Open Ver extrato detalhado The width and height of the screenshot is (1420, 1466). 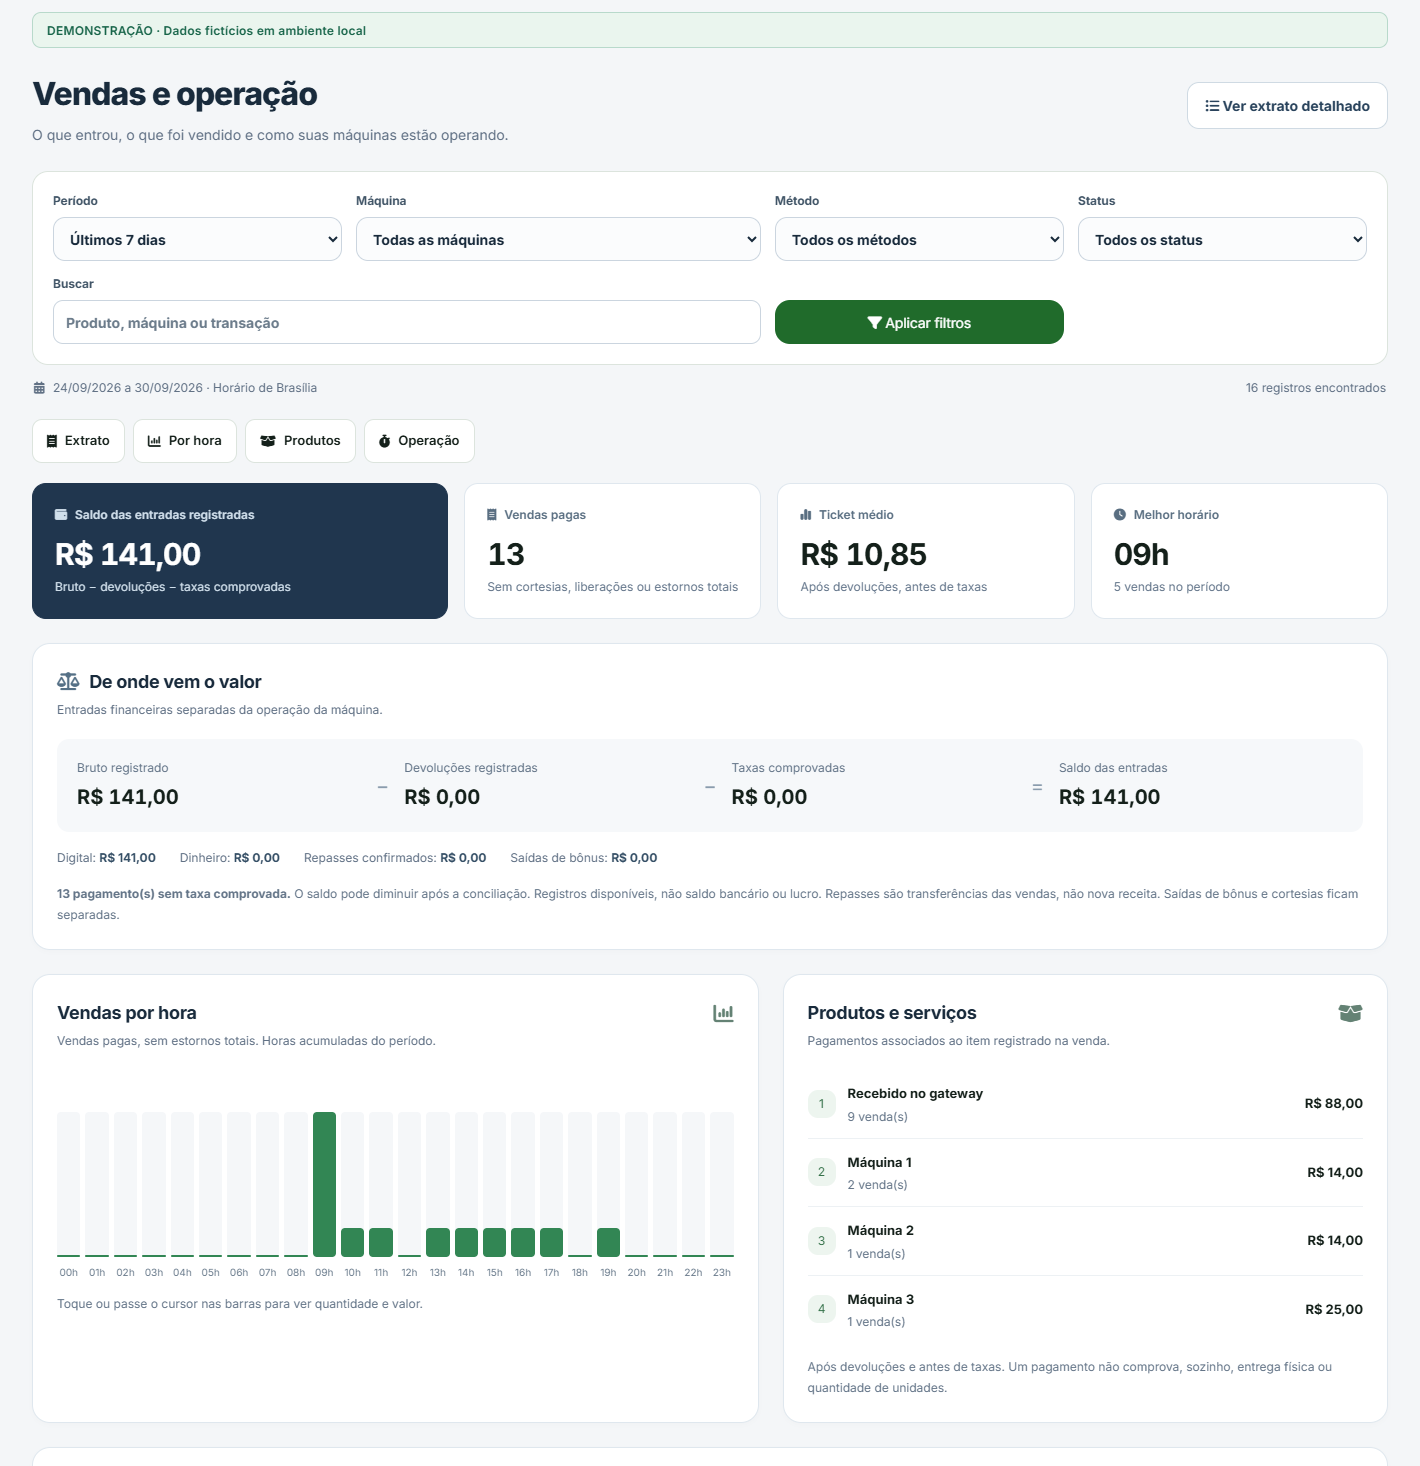coord(1287,106)
